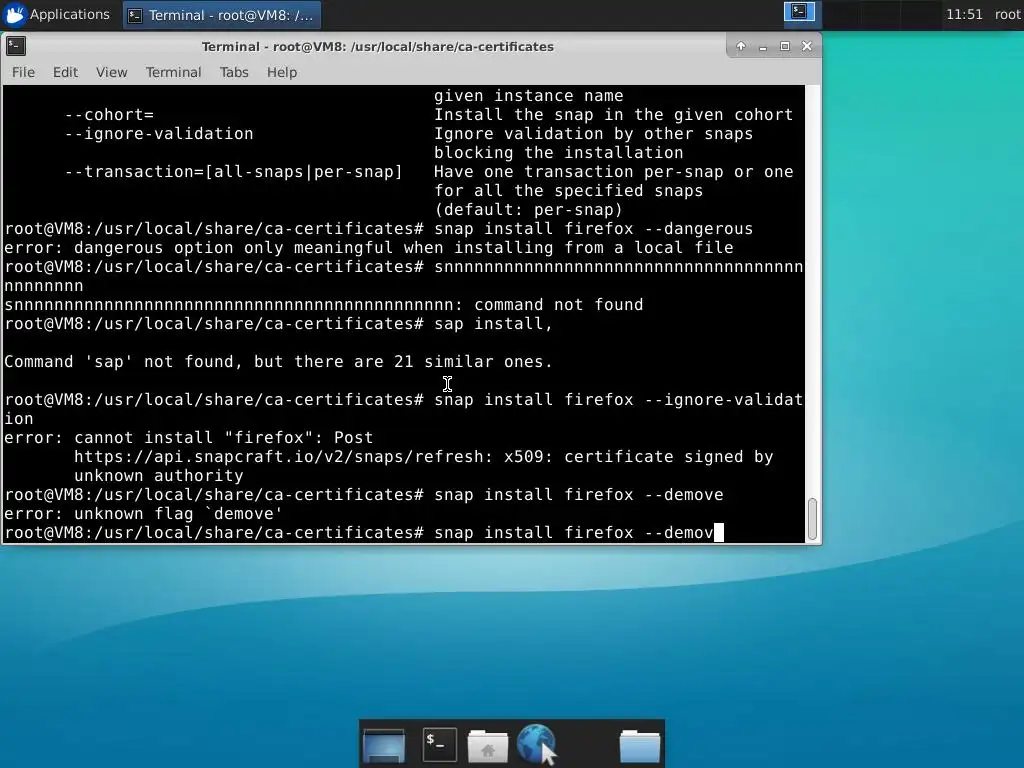
Task: Open the View menu
Action: 112,72
